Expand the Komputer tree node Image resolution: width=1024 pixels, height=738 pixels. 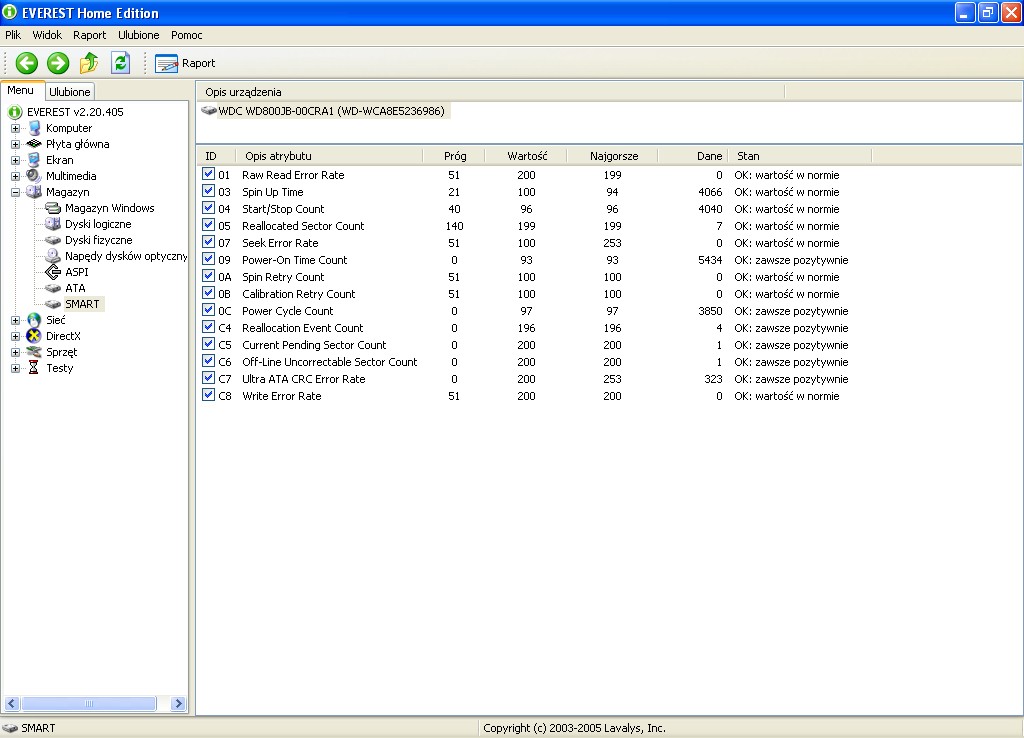(16, 128)
